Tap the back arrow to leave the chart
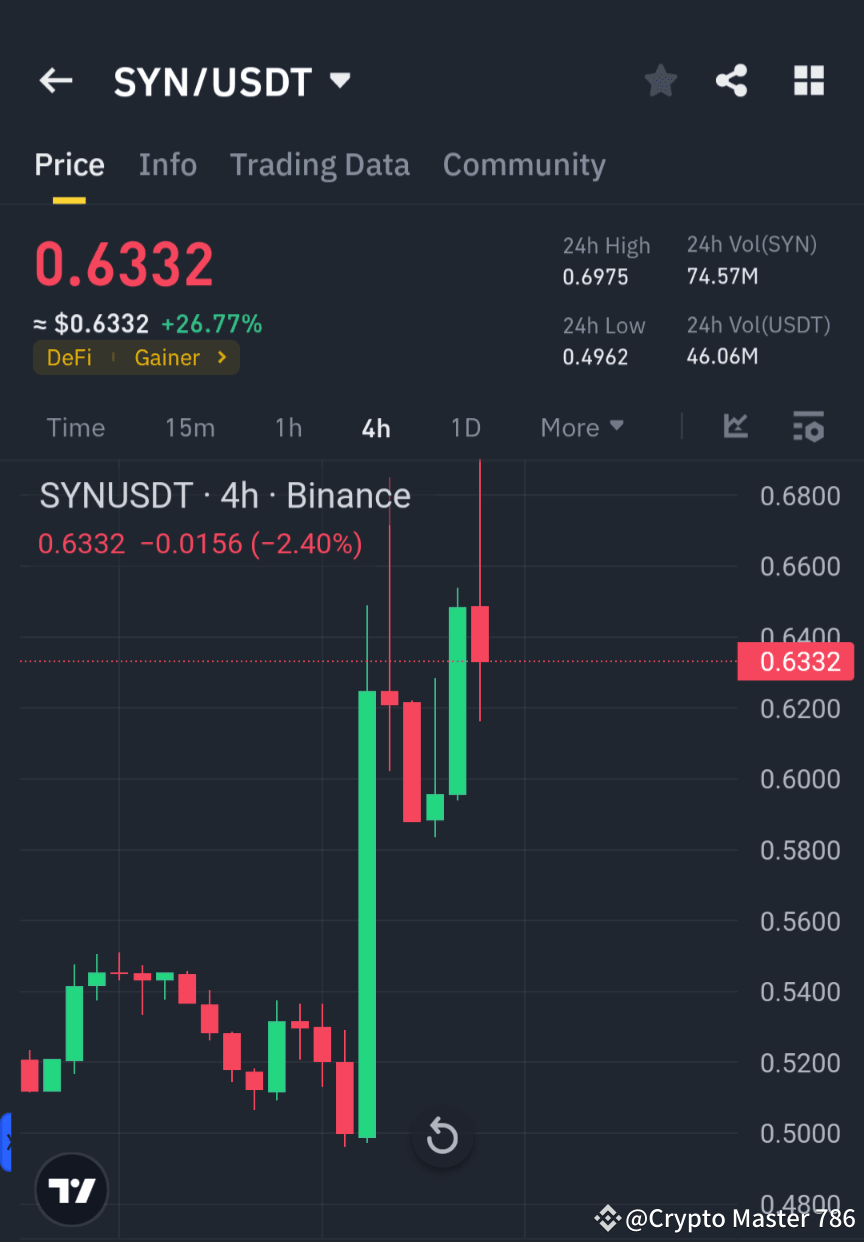 tap(55, 81)
